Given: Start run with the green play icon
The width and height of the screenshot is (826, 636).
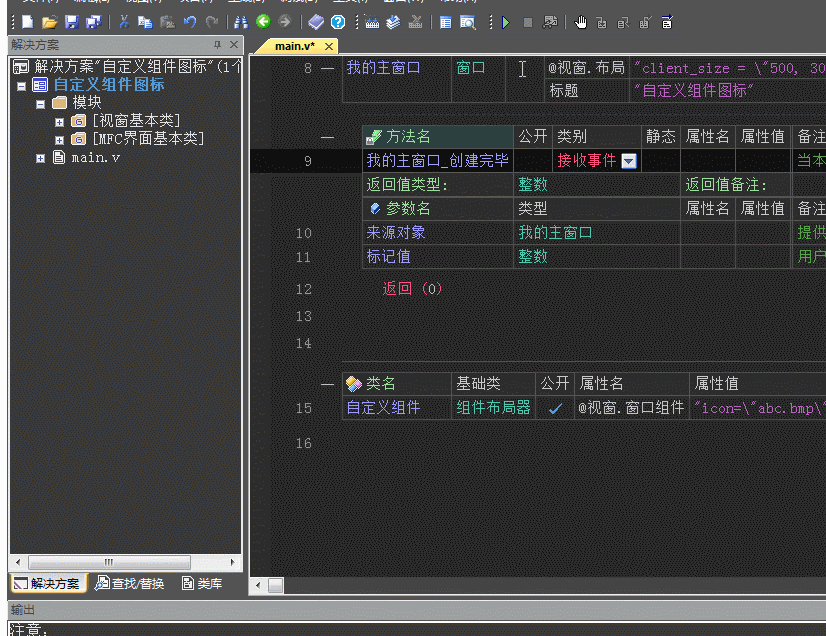Looking at the screenshot, I should 506,22.
